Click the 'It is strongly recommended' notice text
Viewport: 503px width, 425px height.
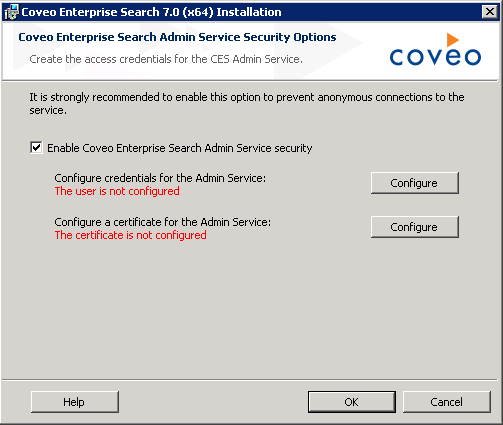click(247, 103)
